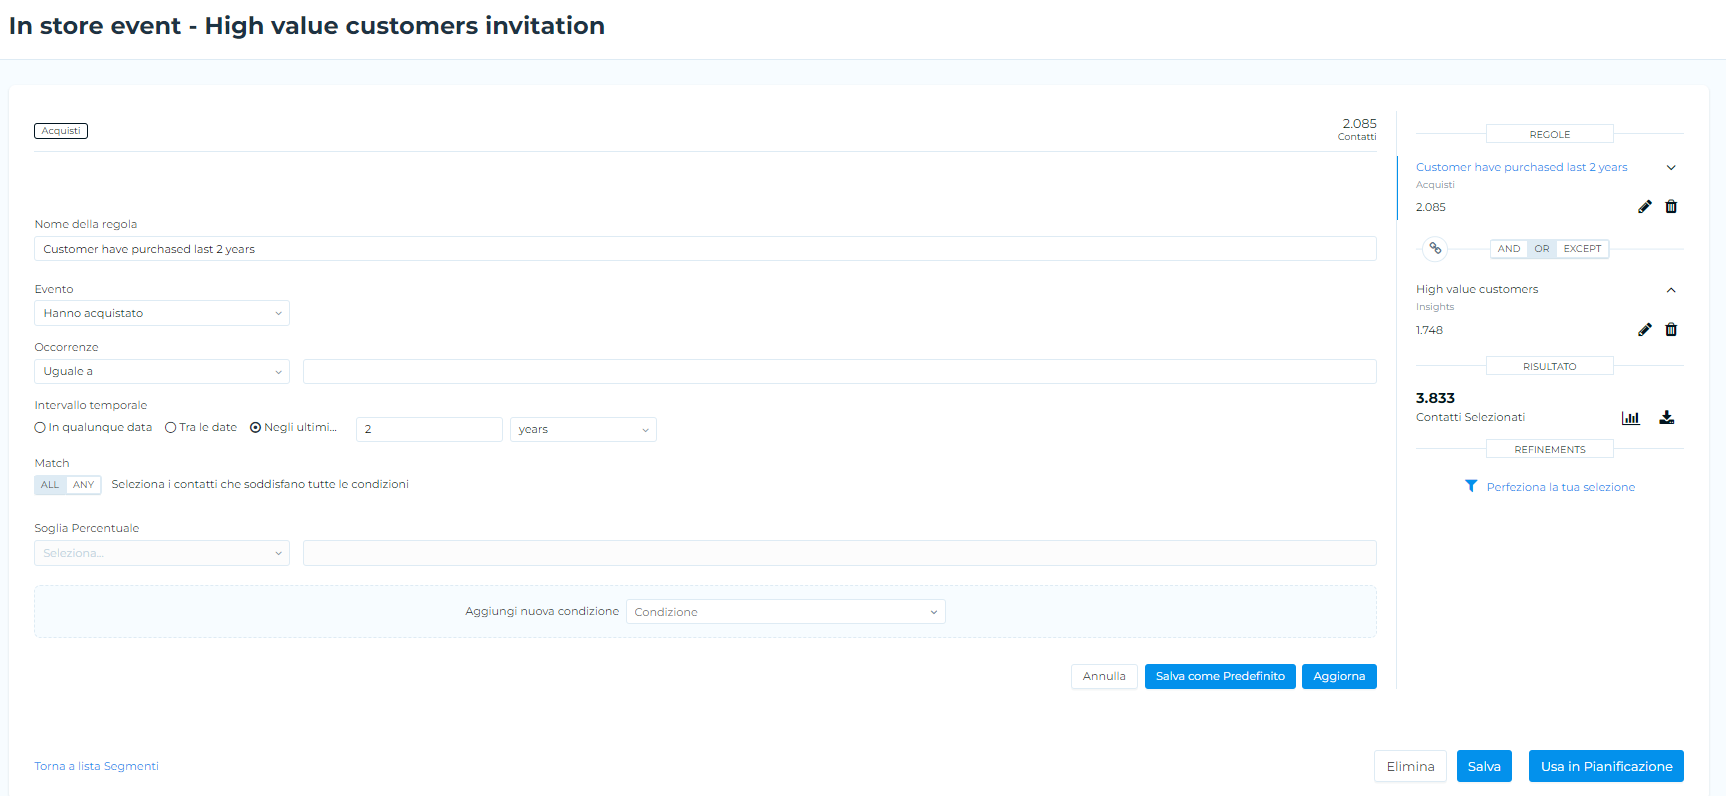Download the selected contacts
Image resolution: width=1726 pixels, height=796 pixels.
click(x=1667, y=417)
